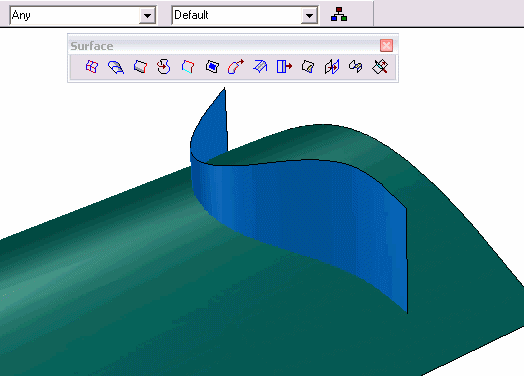Screen dimensions: 524x376
Task: Click the red and cyan boundary outline surface icon
Action: coord(188,67)
